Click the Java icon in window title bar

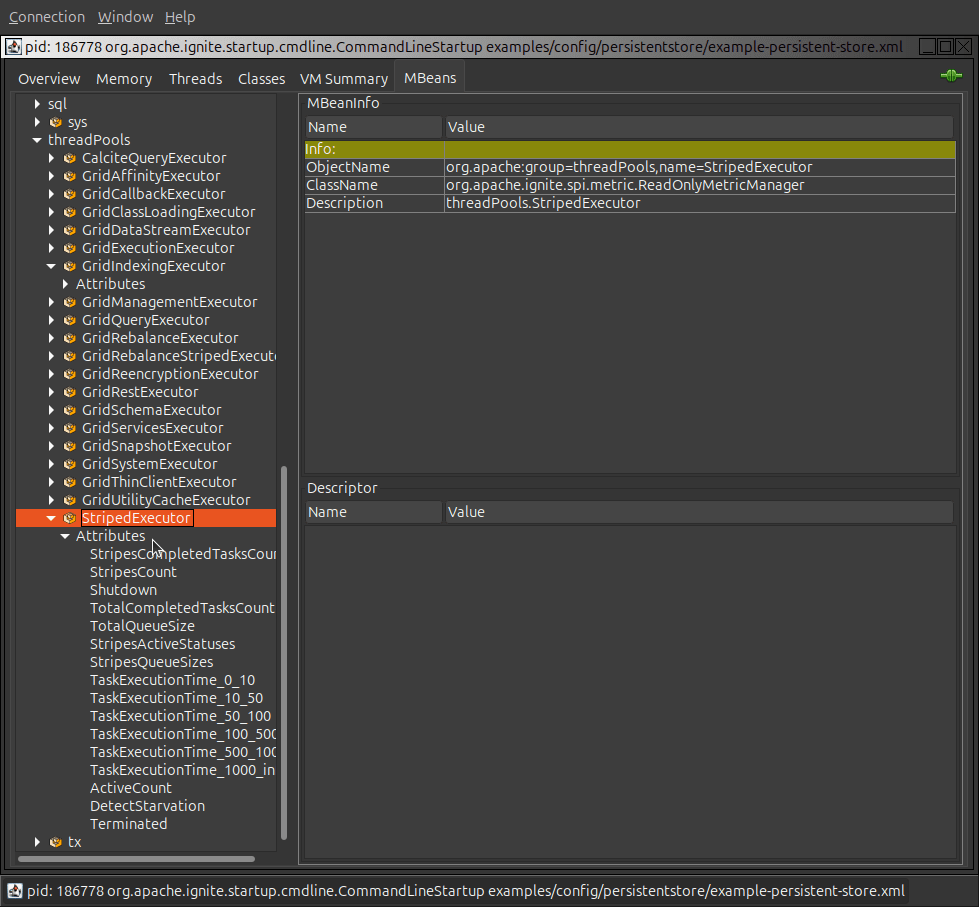click(14, 47)
